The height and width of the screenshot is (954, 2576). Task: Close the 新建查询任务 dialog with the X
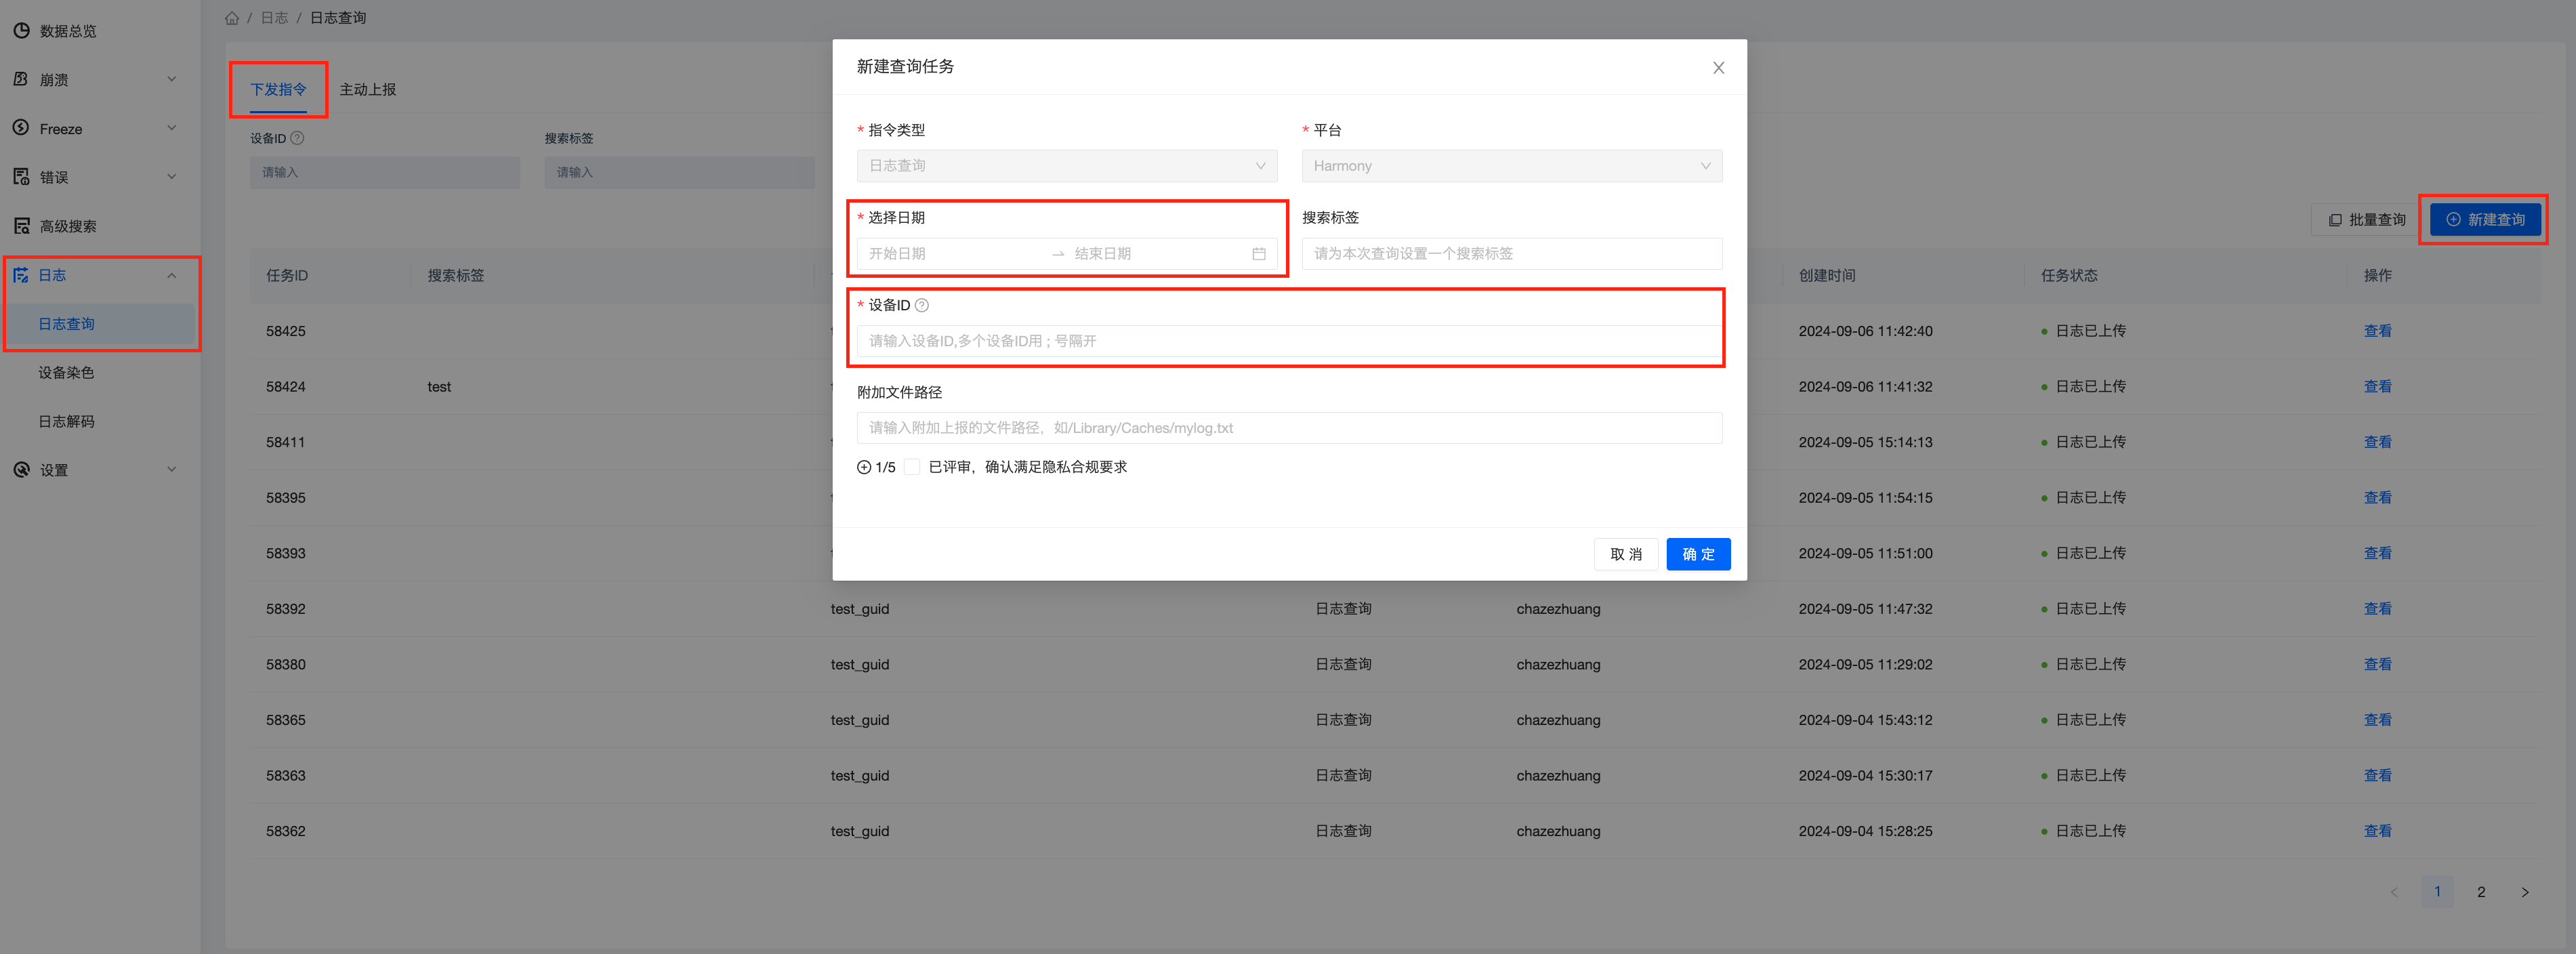1718,68
